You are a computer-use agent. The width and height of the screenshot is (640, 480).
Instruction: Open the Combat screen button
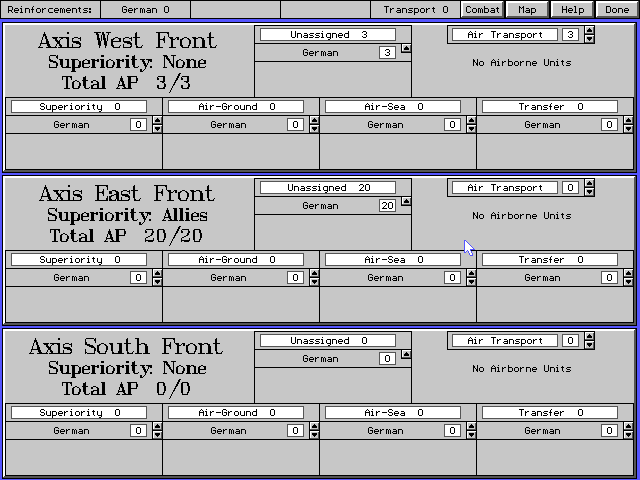pyautogui.click(x=482, y=9)
